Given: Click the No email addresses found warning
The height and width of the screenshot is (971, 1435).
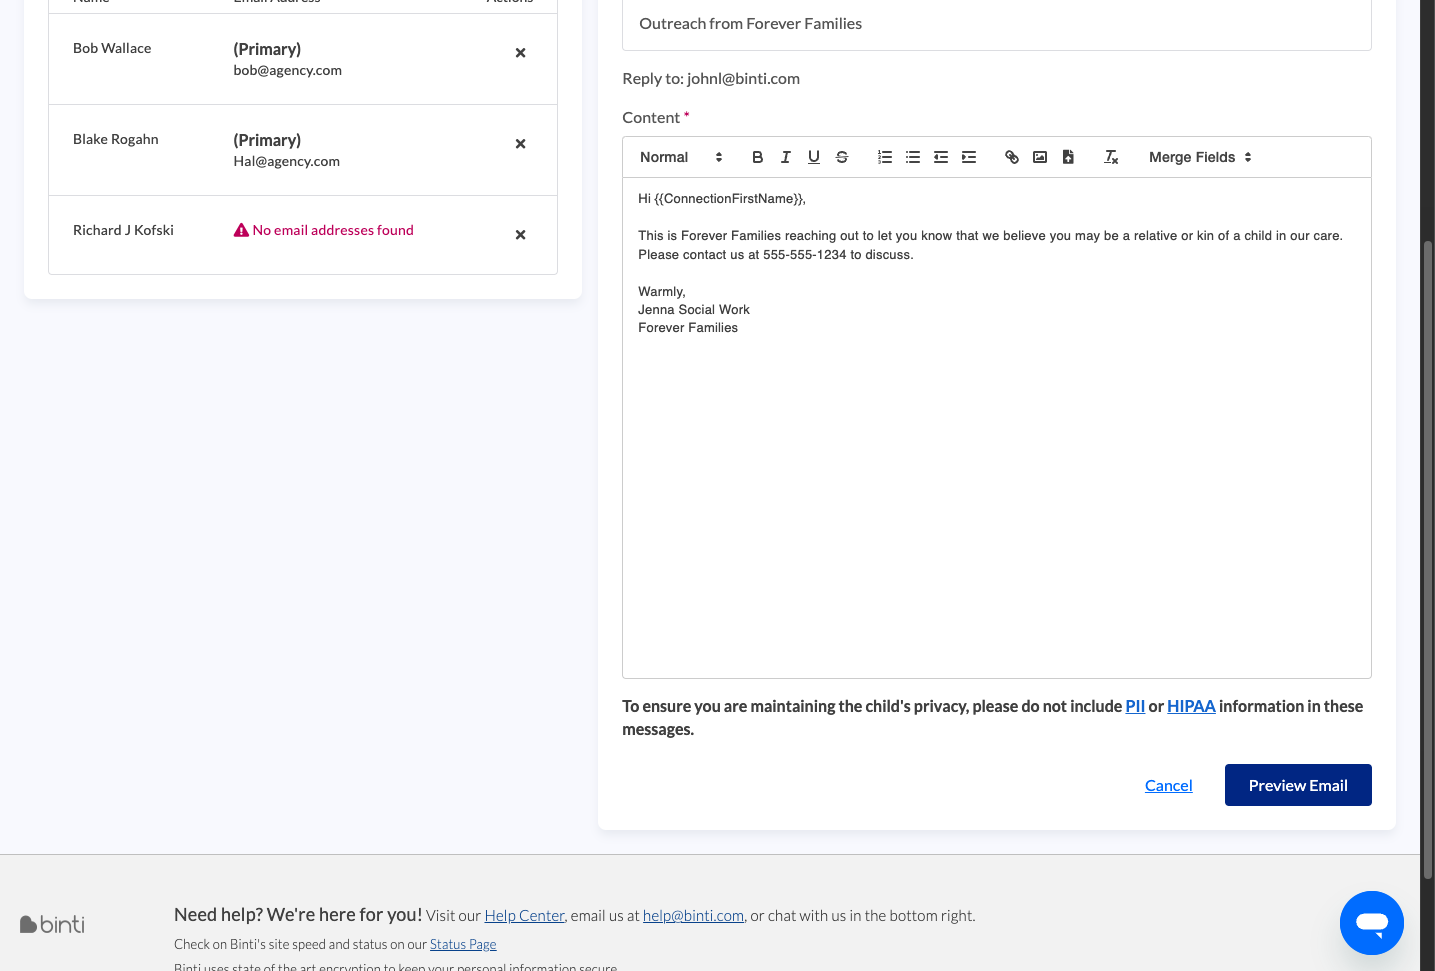Looking at the screenshot, I should tap(323, 230).
